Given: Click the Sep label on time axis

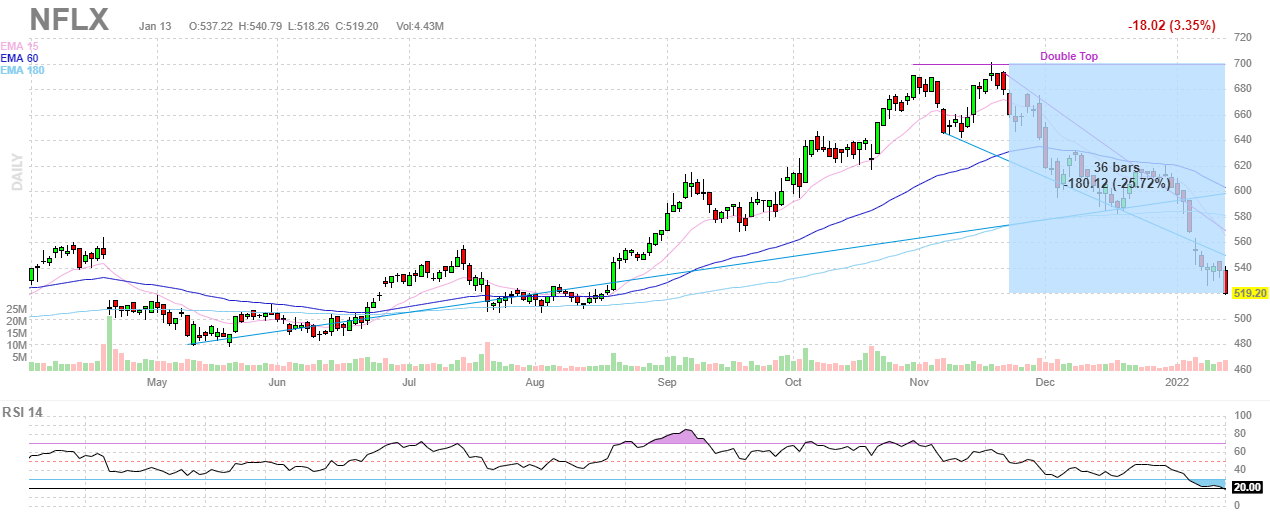Looking at the screenshot, I should pos(667,383).
